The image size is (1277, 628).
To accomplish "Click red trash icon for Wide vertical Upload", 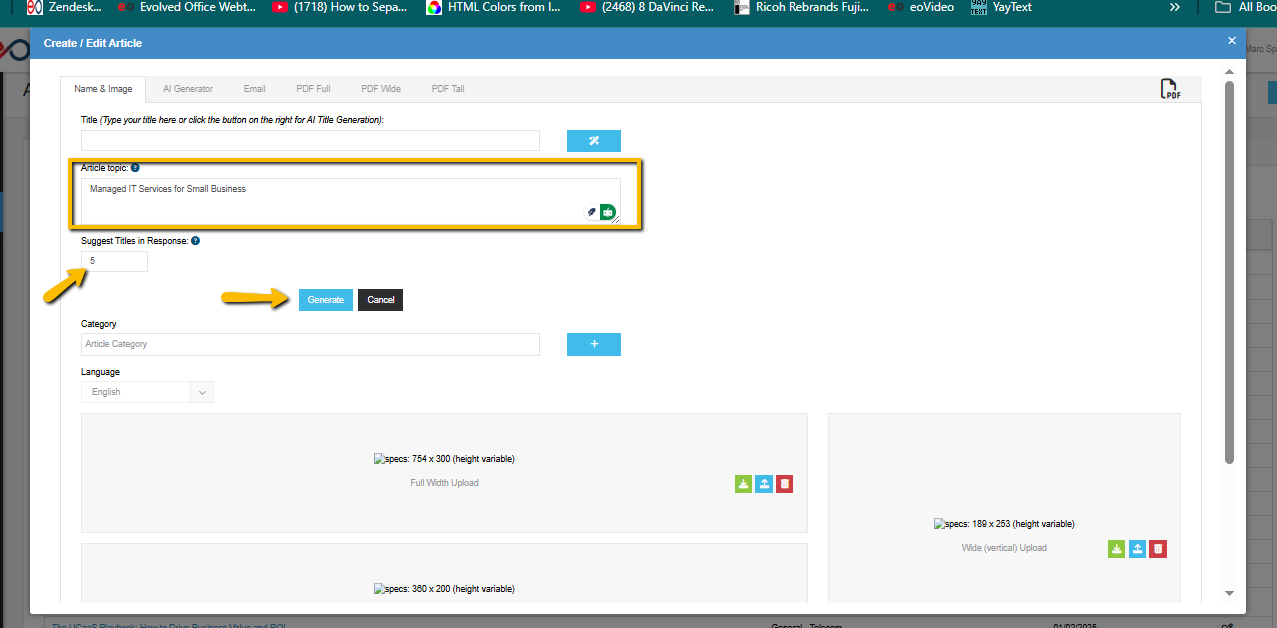I will (x=1158, y=549).
